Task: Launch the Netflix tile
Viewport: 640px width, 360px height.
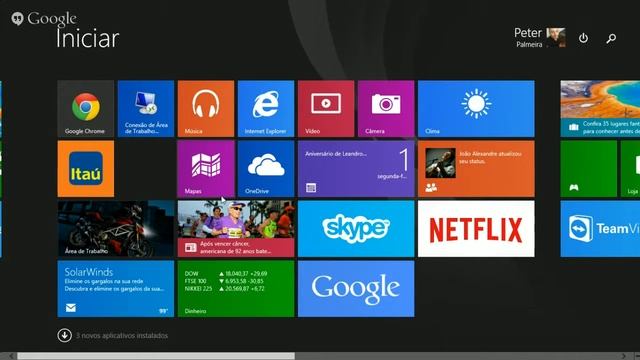Action: click(x=476, y=229)
